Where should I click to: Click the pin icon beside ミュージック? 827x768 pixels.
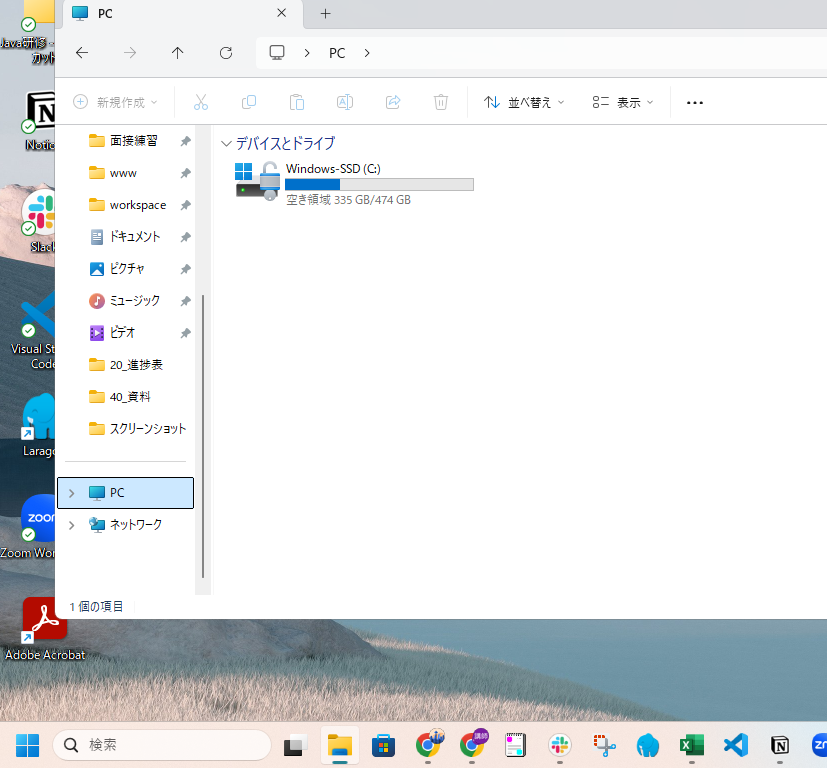(185, 301)
